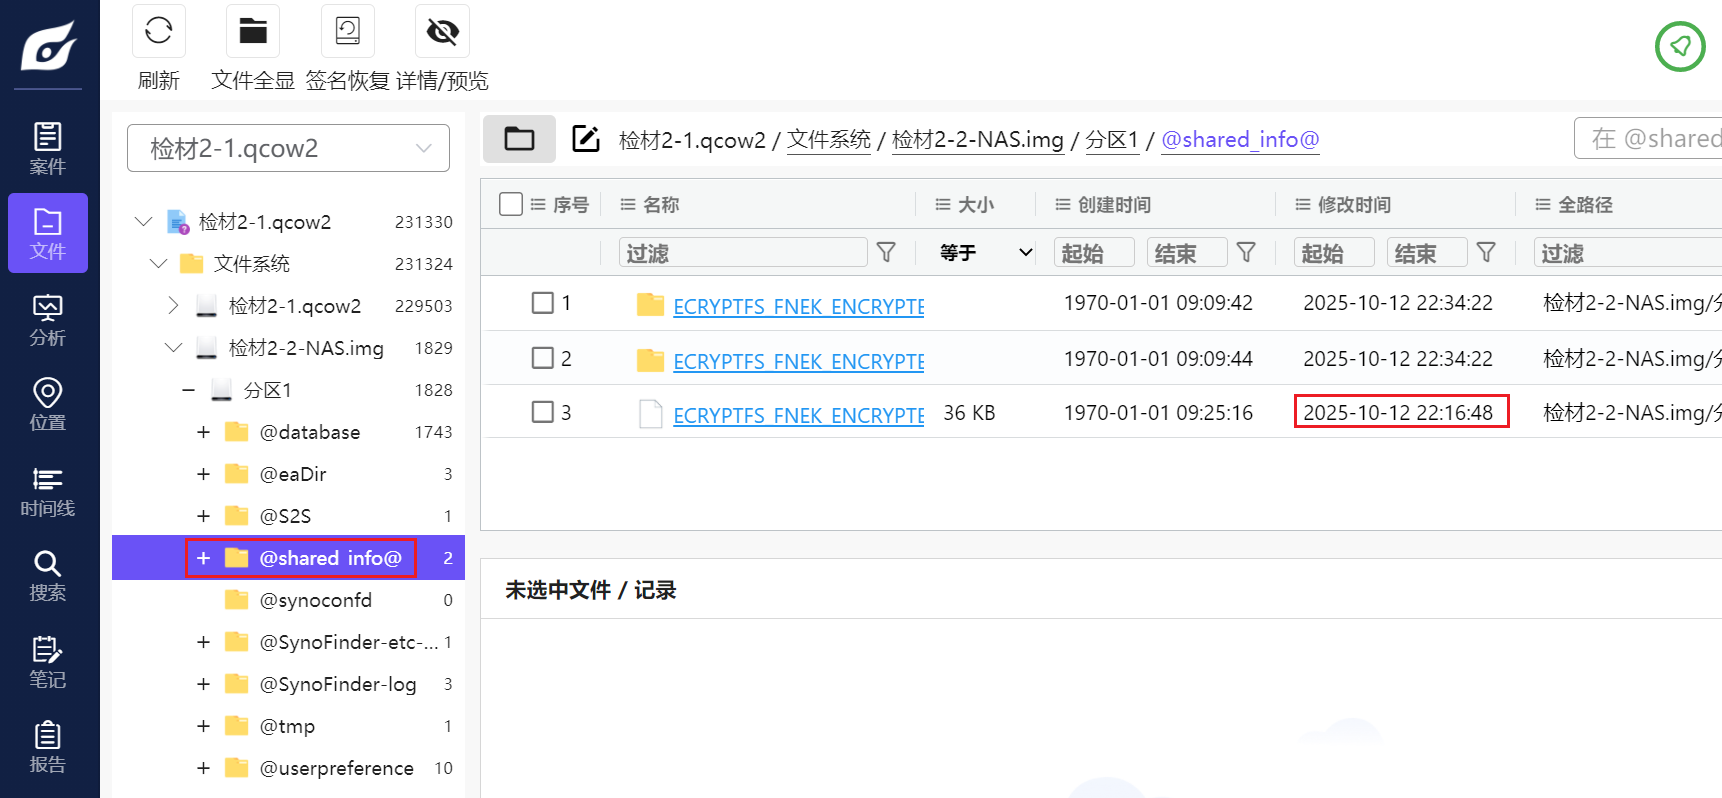Open the 时间线 timeline sidebar icon

(x=47, y=491)
